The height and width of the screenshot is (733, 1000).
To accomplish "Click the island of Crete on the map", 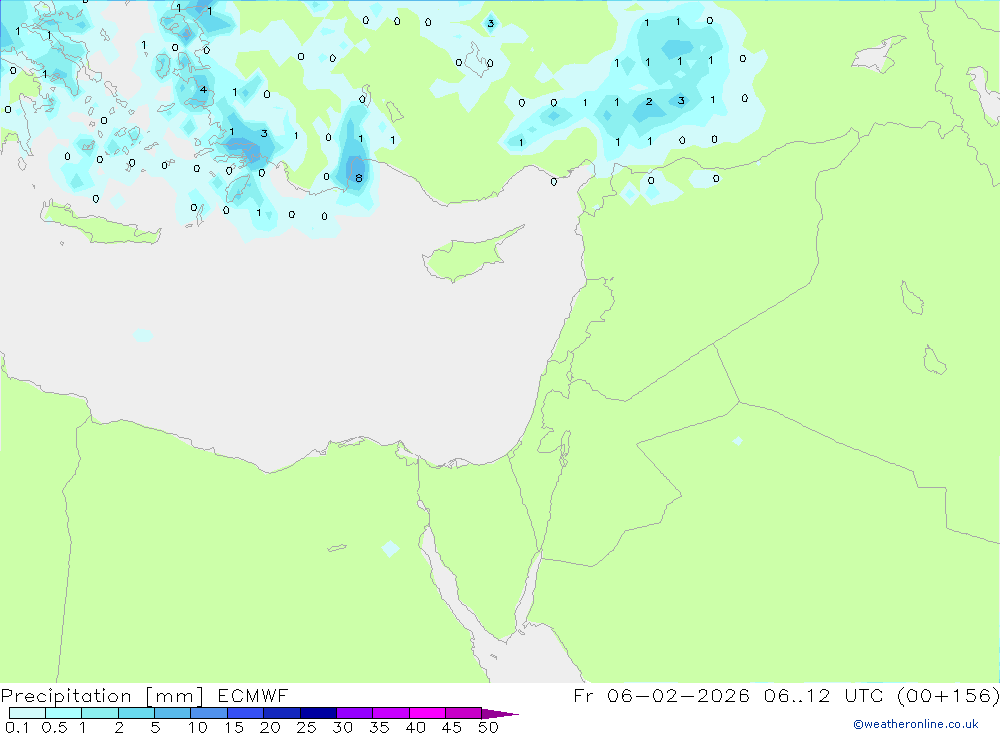I will tap(99, 224).
